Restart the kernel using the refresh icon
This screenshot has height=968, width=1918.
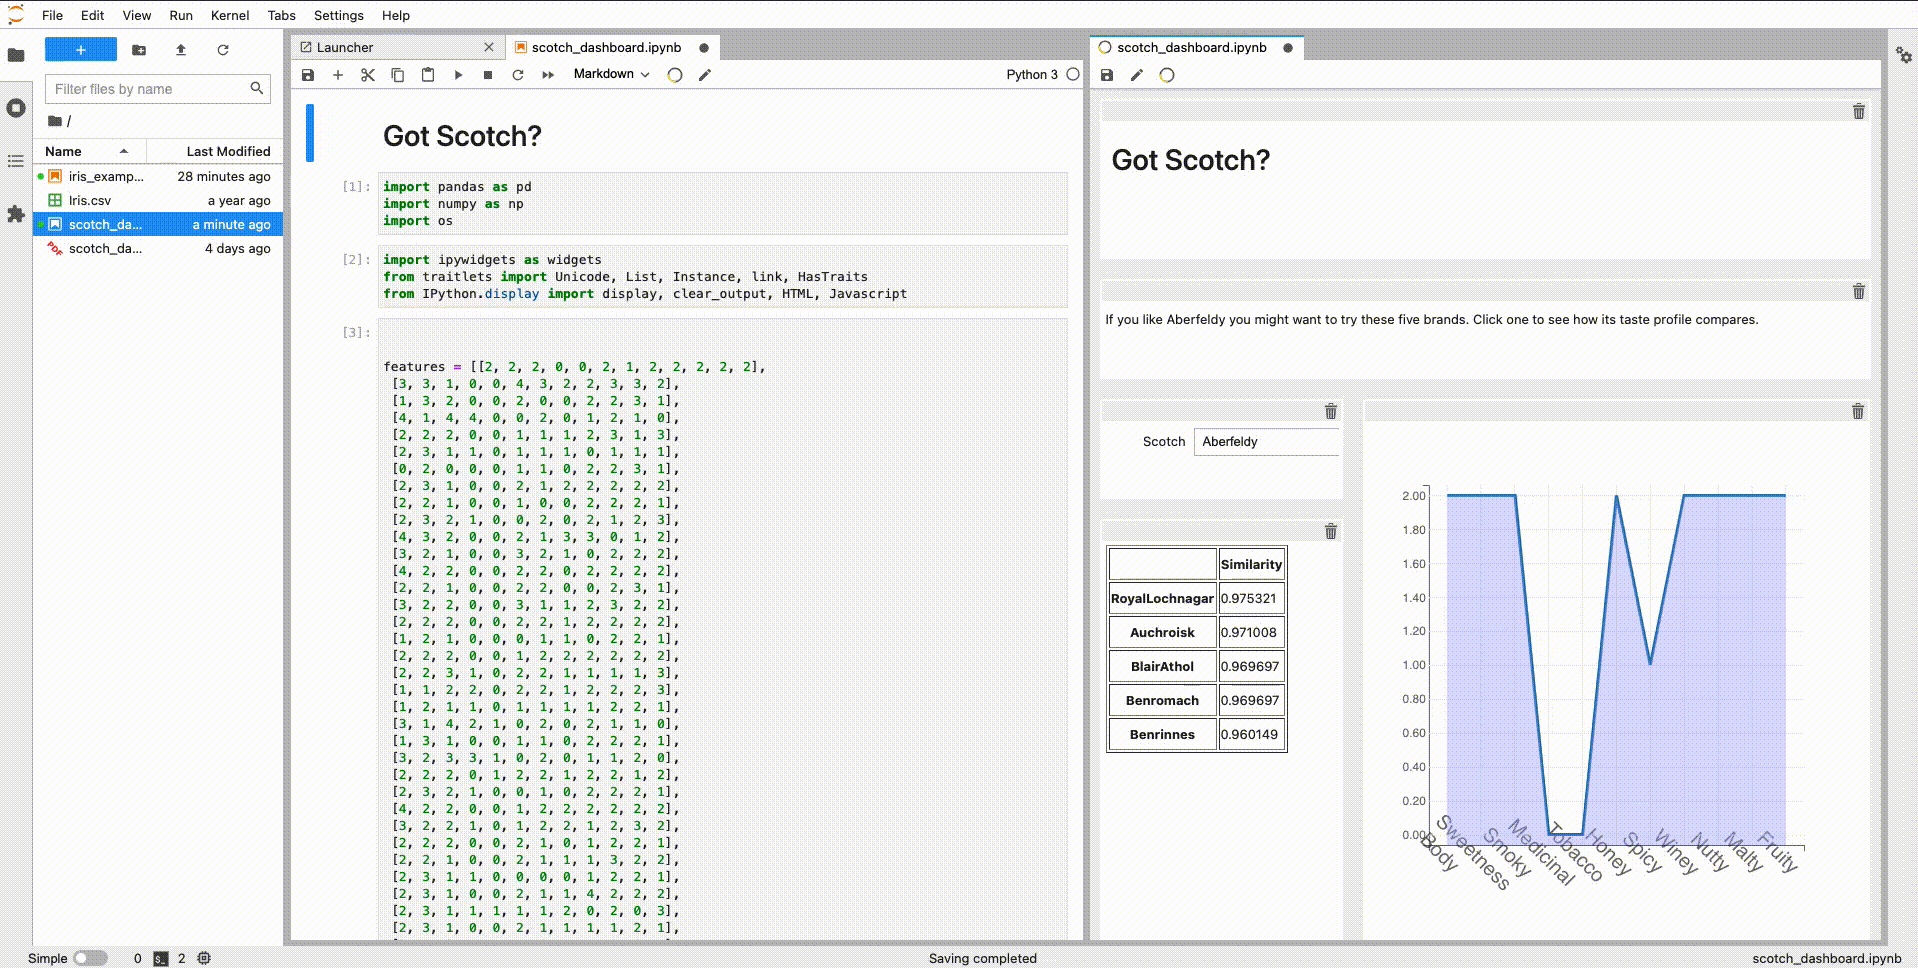518,75
